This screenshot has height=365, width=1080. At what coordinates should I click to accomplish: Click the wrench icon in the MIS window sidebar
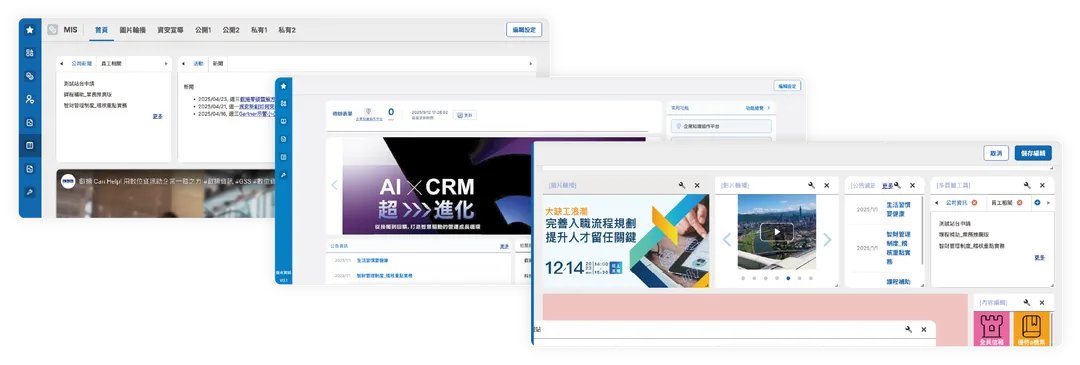[30, 192]
